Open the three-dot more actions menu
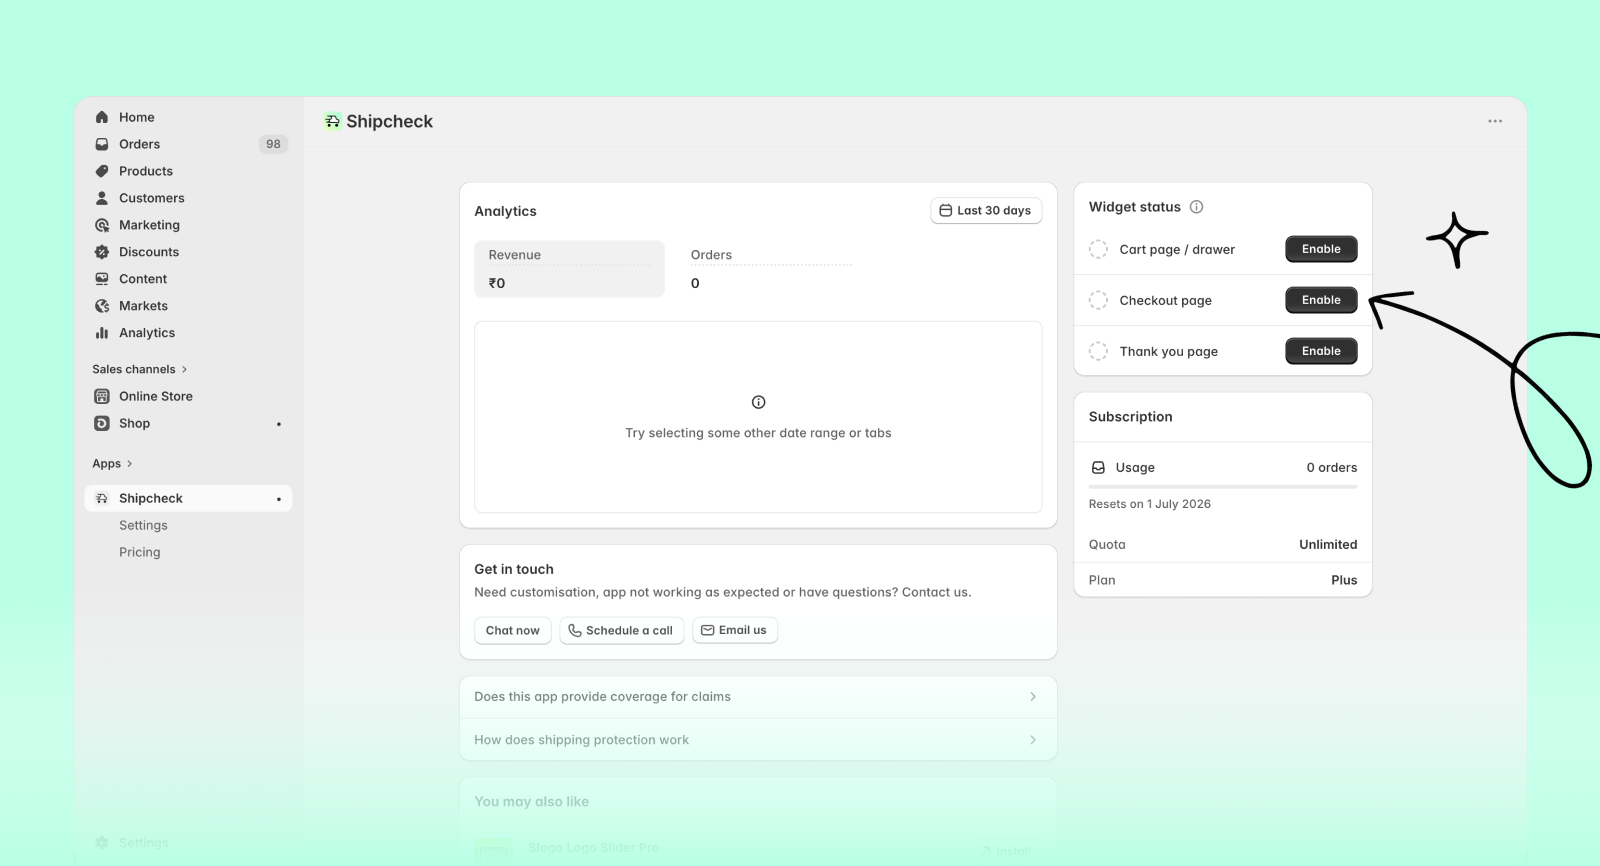Screen dimensions: 1600x866 [x=1495, y=121]
